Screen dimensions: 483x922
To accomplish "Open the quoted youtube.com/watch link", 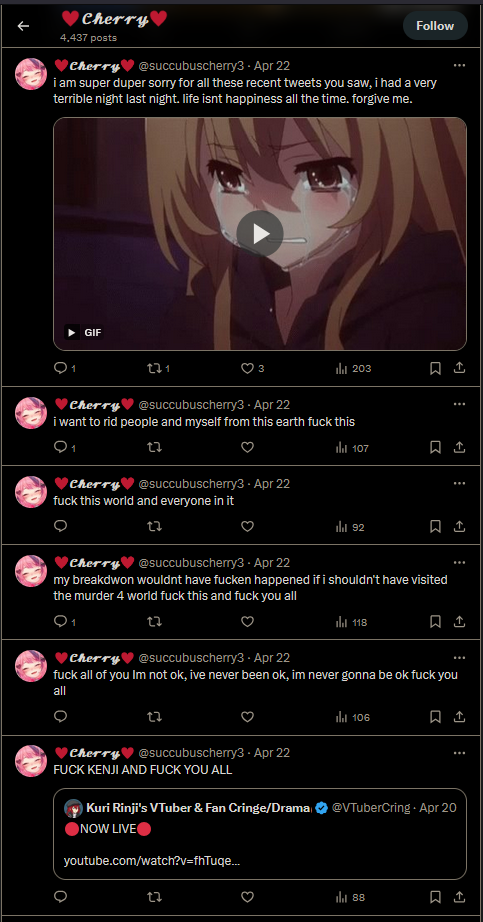I will point(152,861).
